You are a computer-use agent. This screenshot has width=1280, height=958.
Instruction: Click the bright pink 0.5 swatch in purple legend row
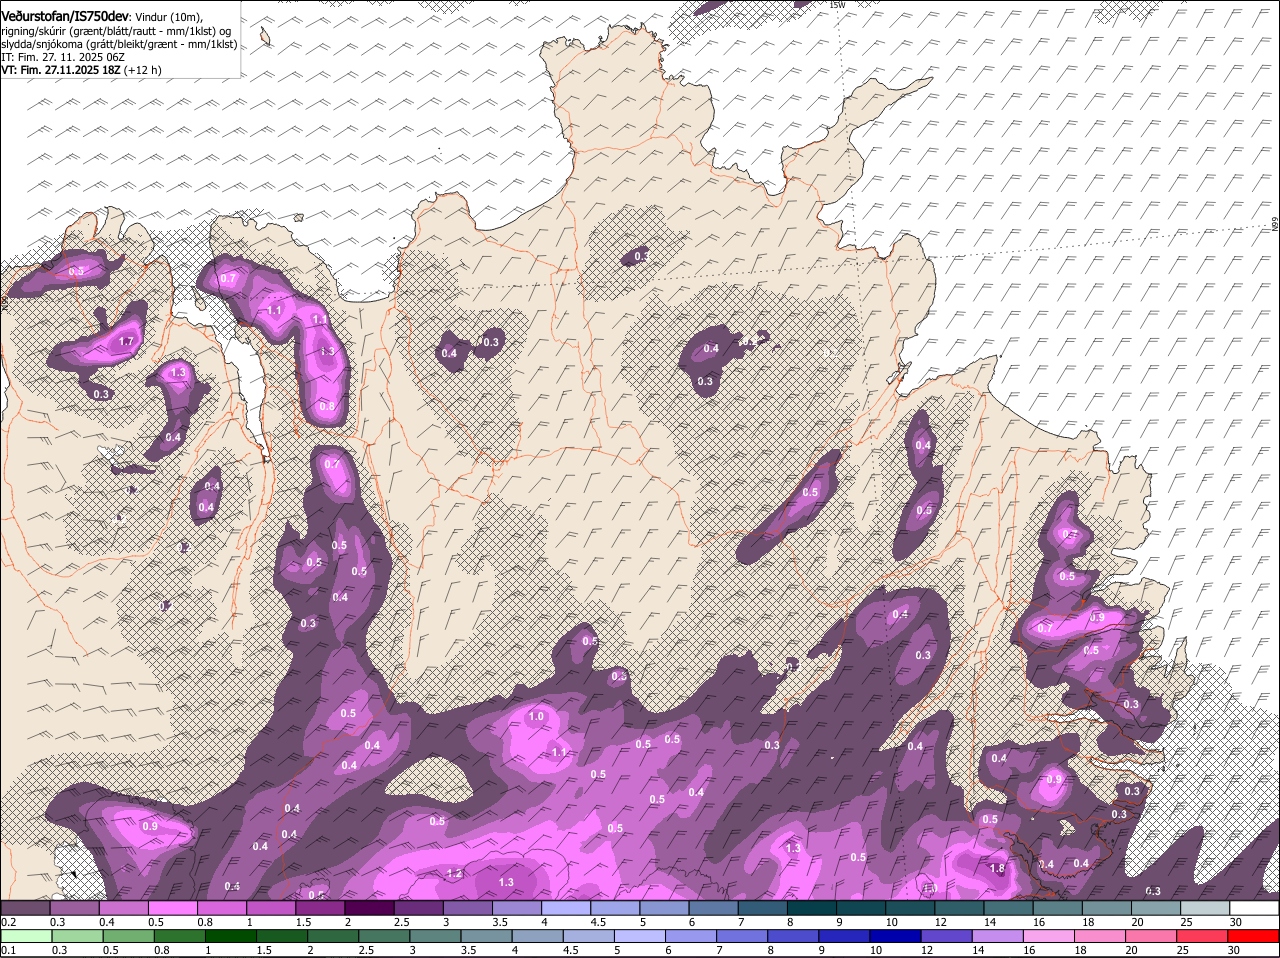[x=173, y=907]
